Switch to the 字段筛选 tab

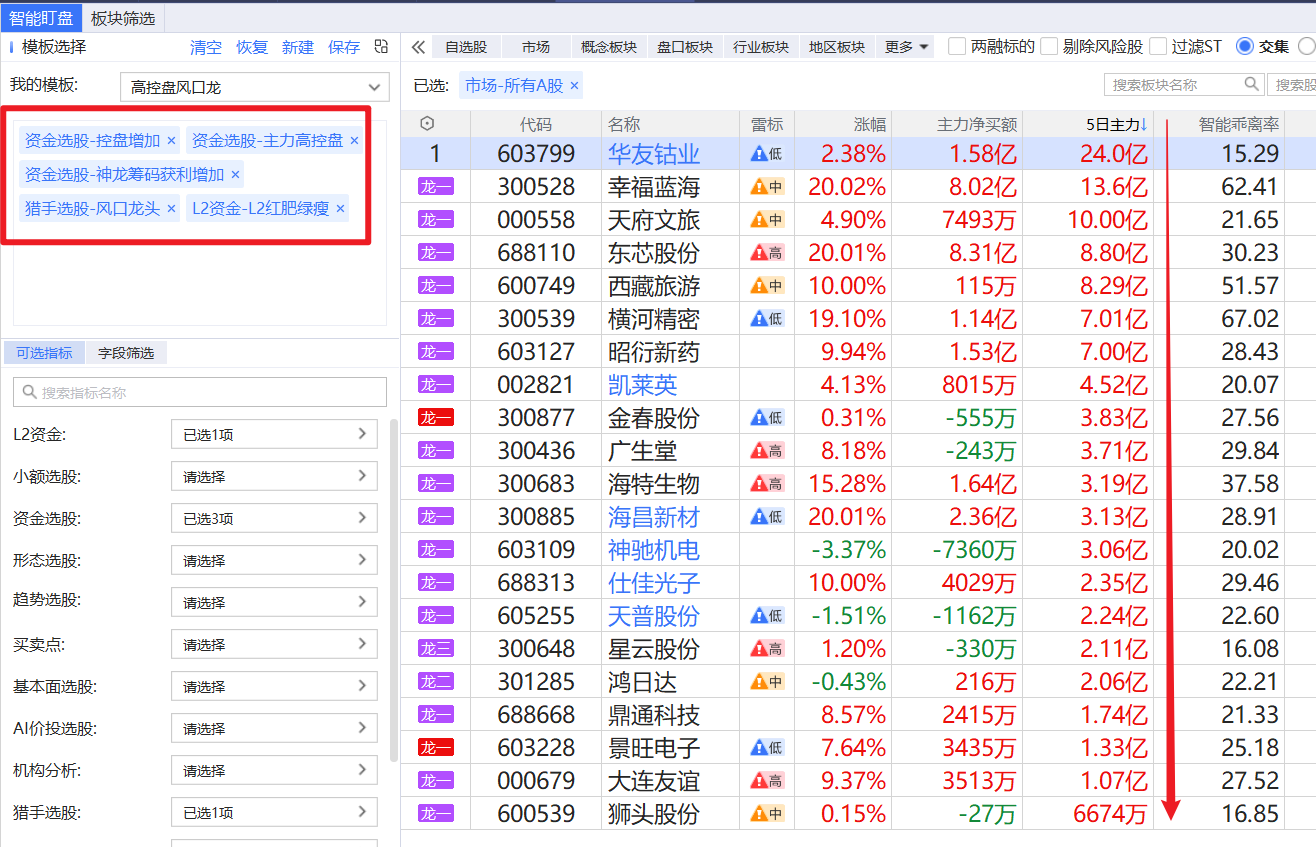tap(126, 353)
